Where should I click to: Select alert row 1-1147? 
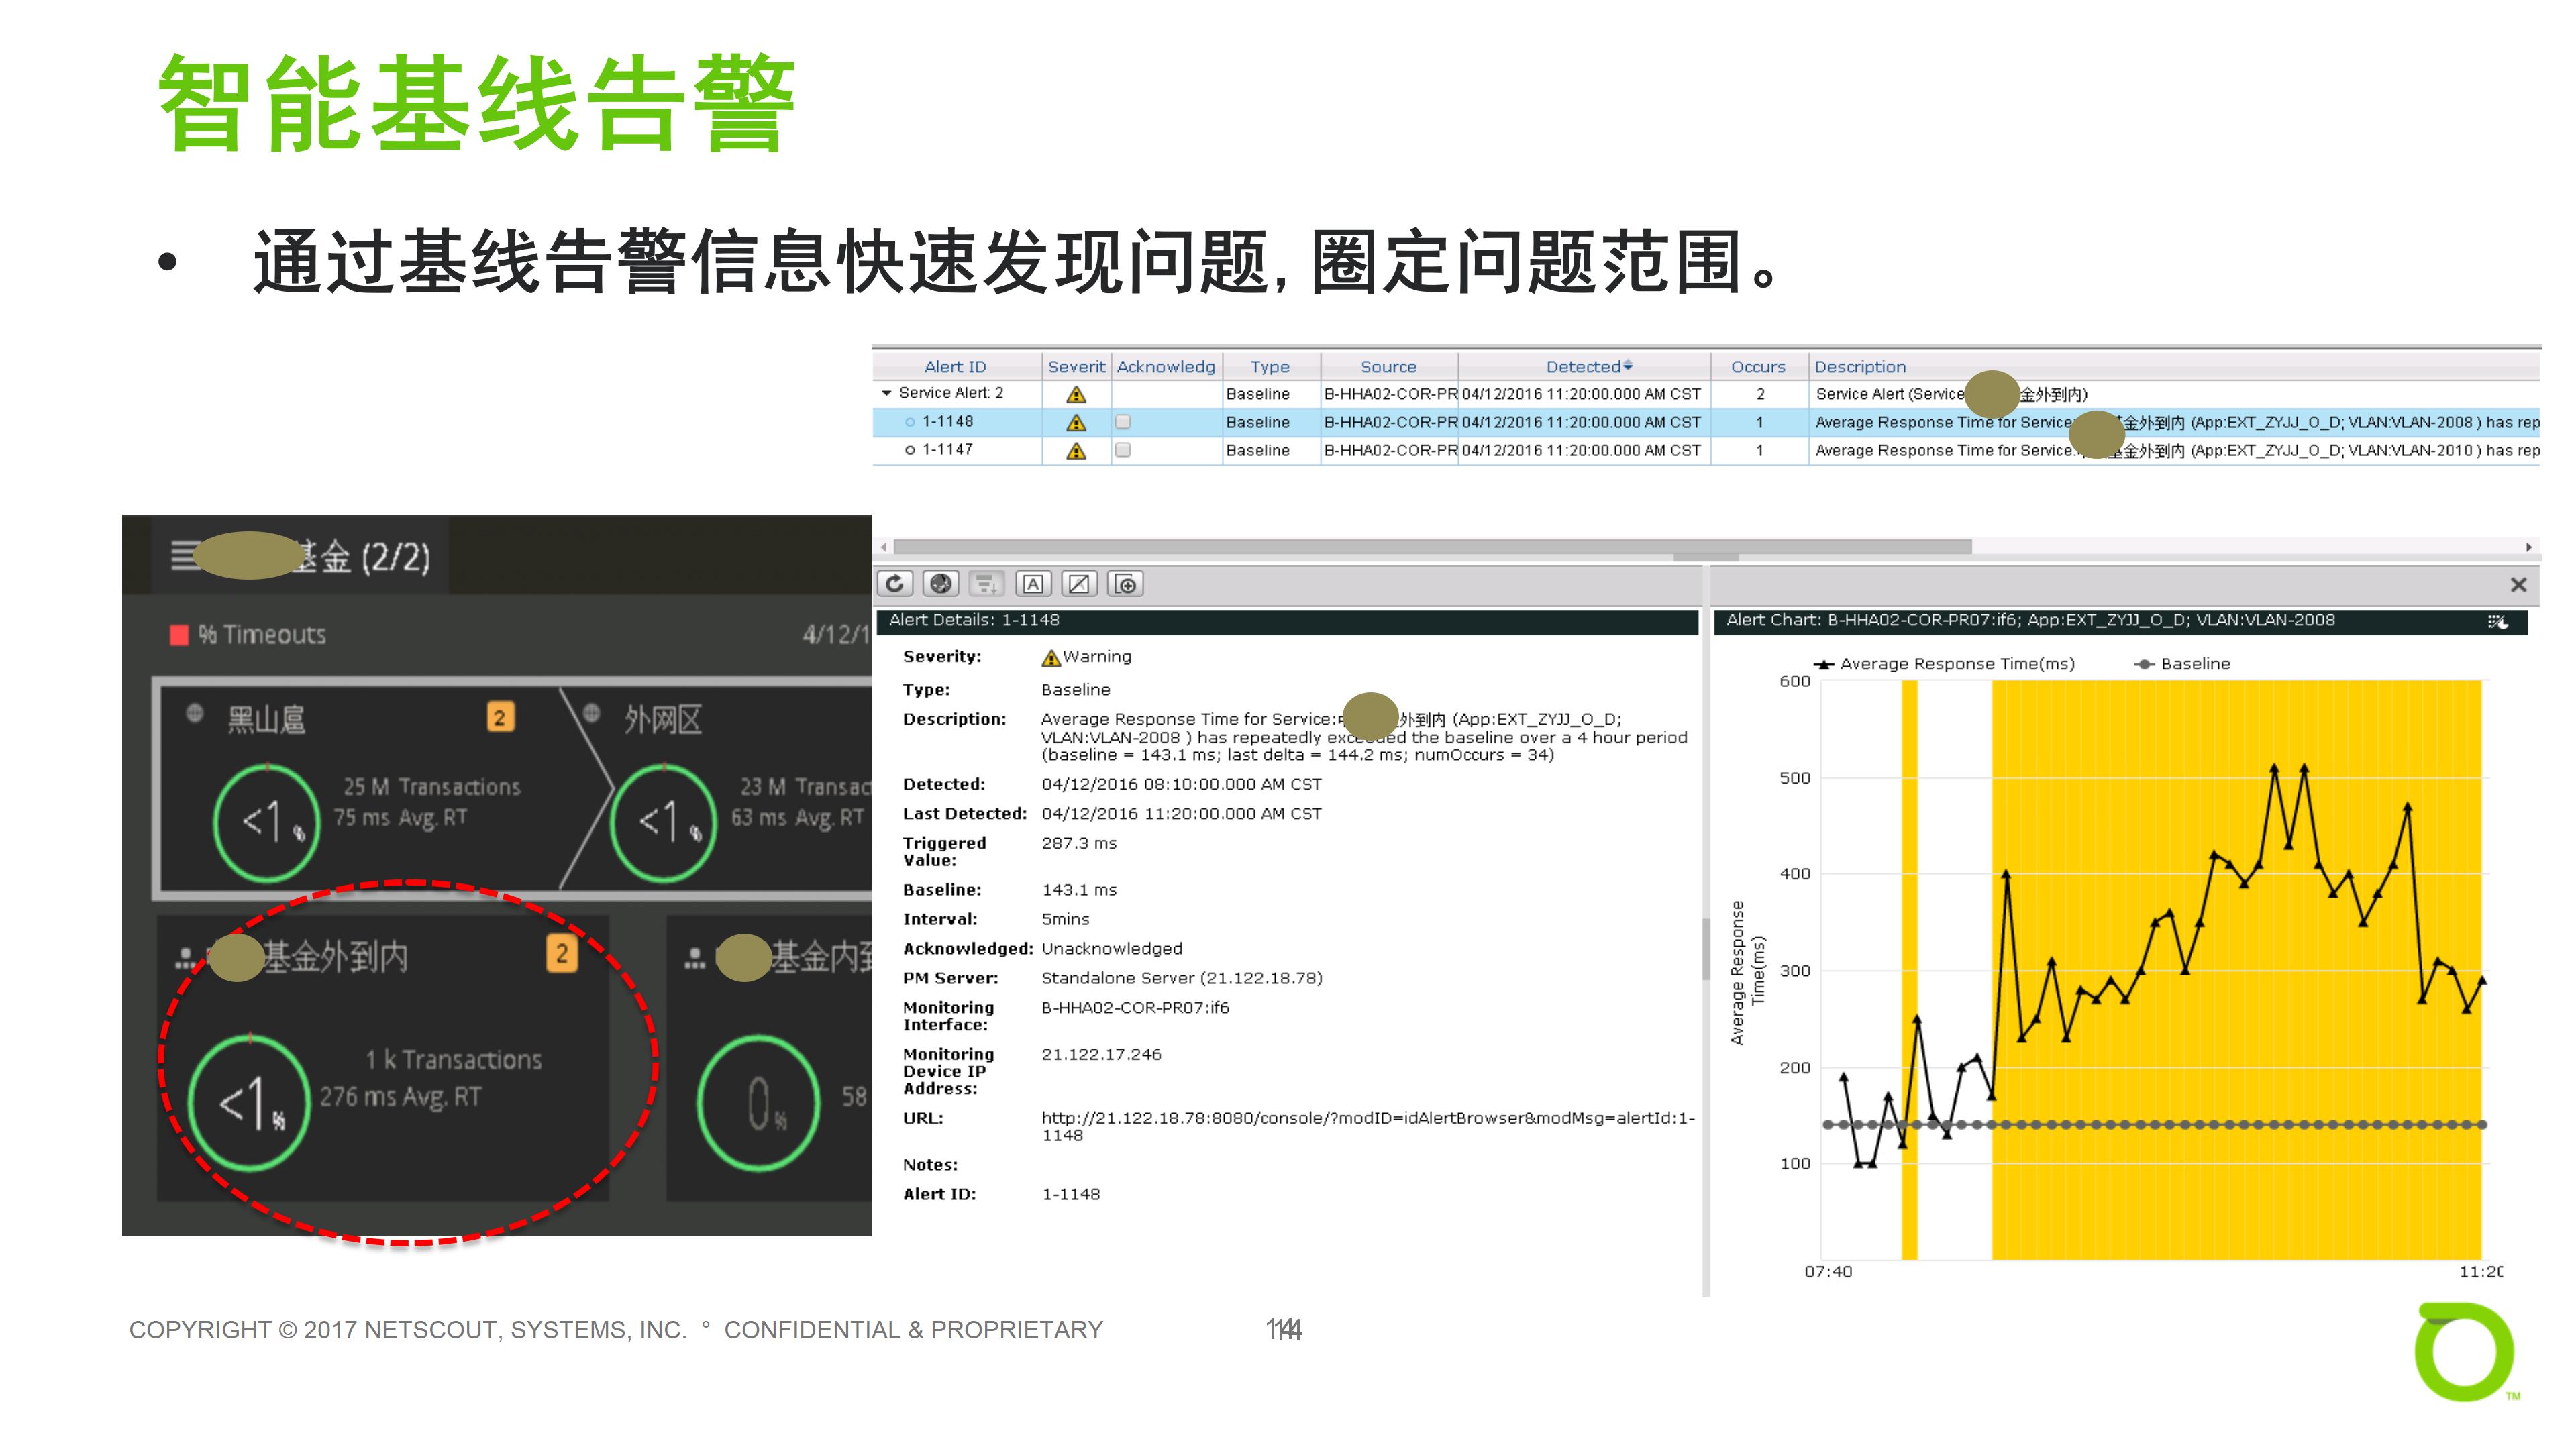click(1706, 450)
